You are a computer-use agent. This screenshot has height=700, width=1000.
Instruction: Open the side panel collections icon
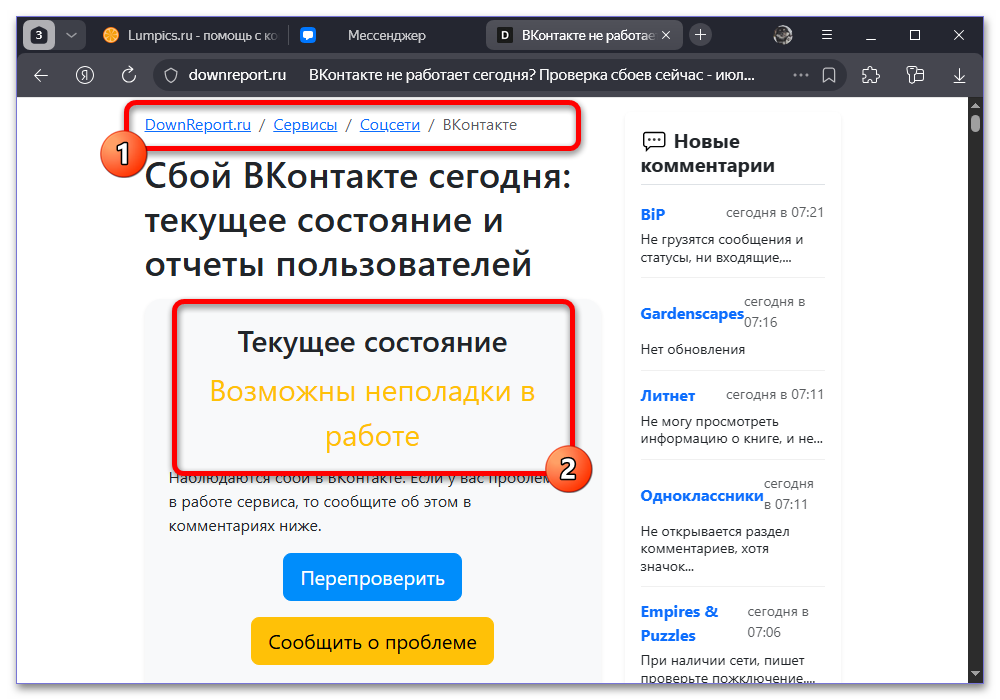915,76
